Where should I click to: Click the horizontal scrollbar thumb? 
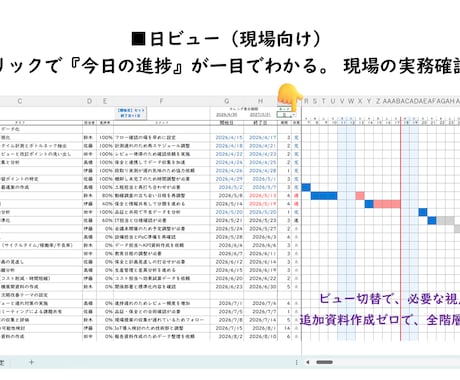click(324, 362)
